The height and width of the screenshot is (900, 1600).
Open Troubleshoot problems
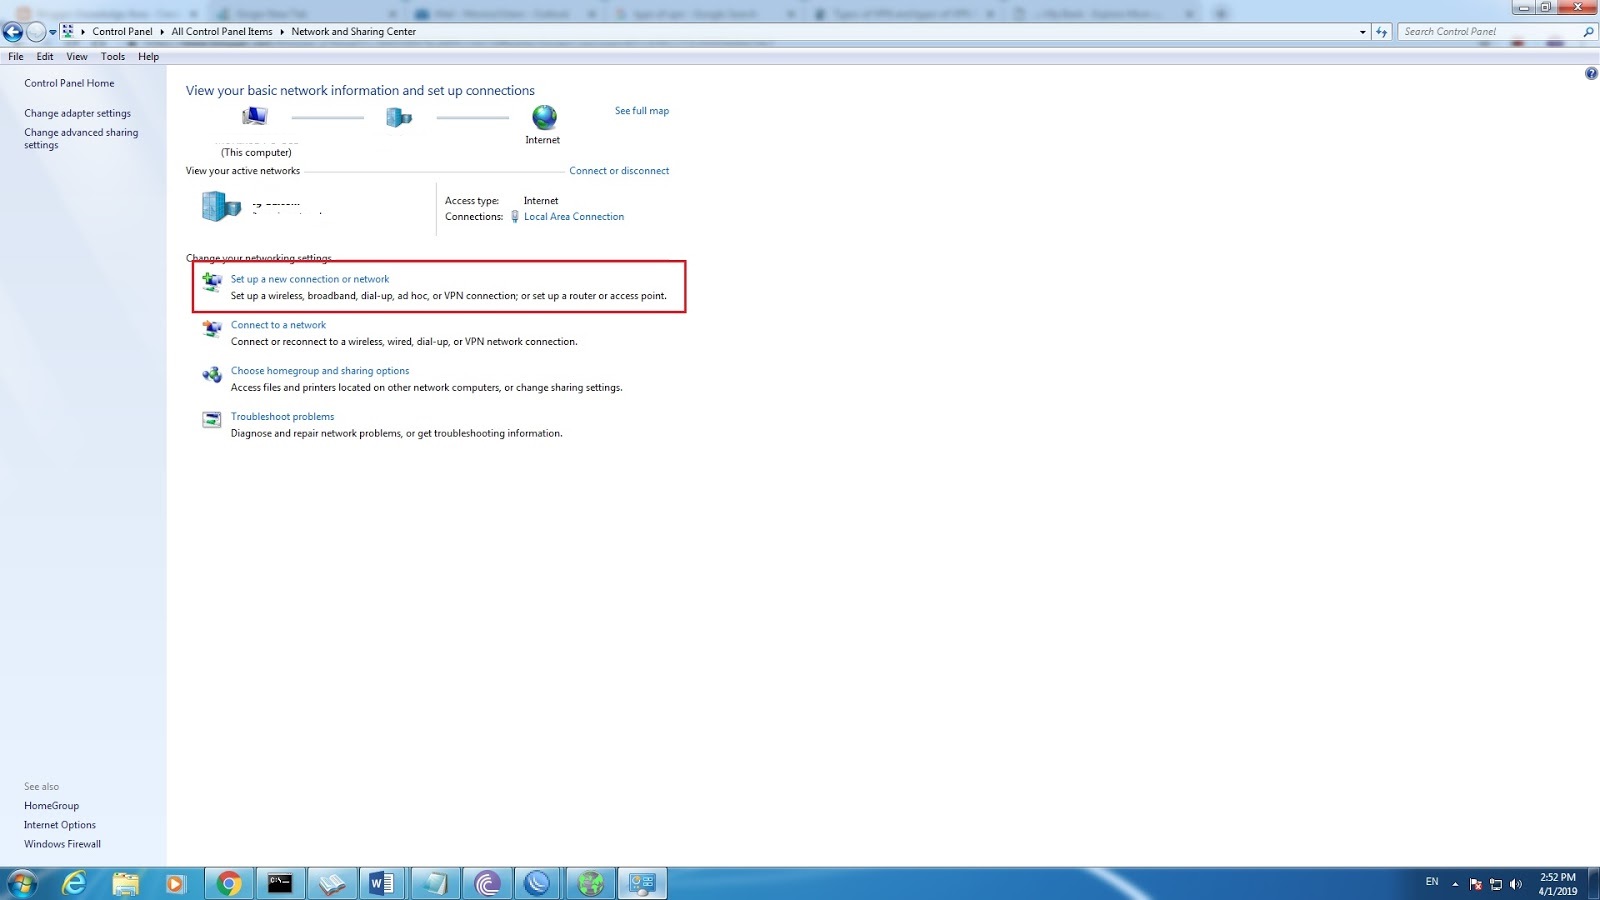point(282,416)
